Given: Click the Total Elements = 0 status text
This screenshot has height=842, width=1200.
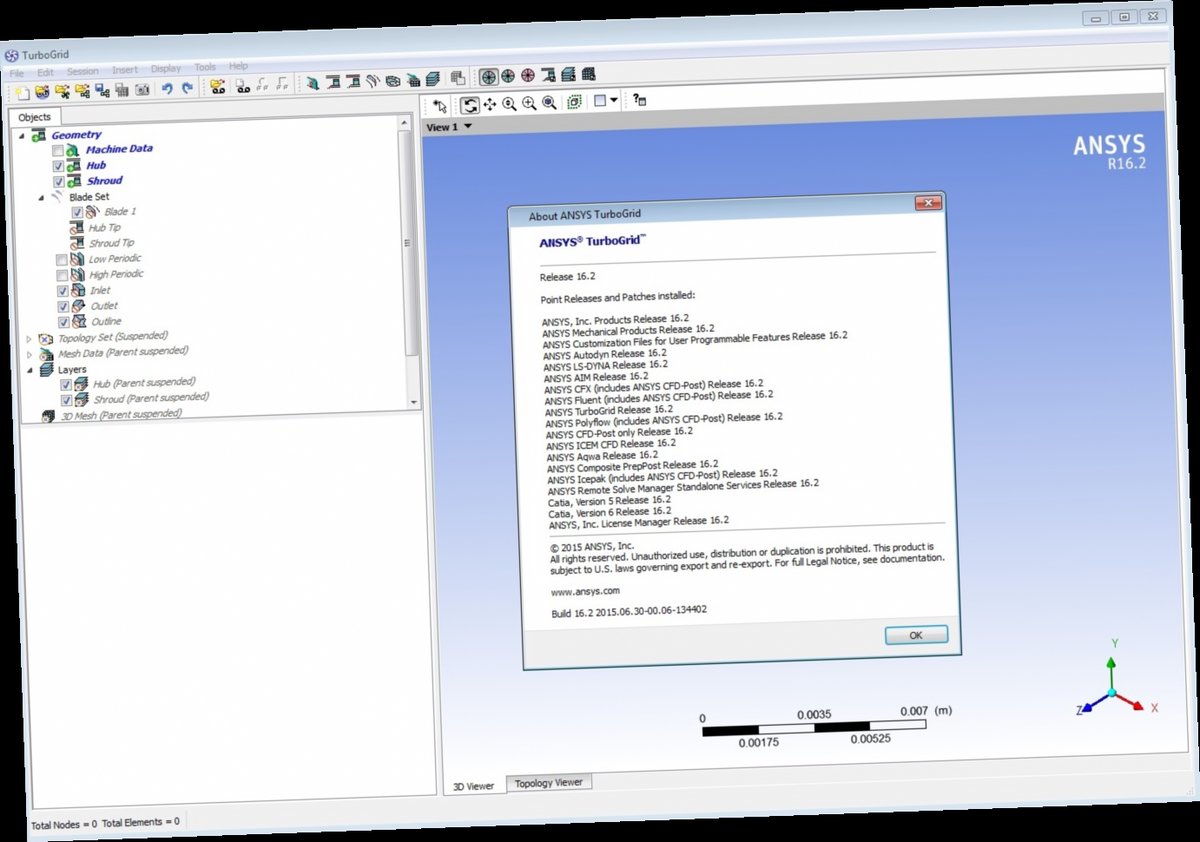Looking at the screenshot, I should click(x=140, y=822).
